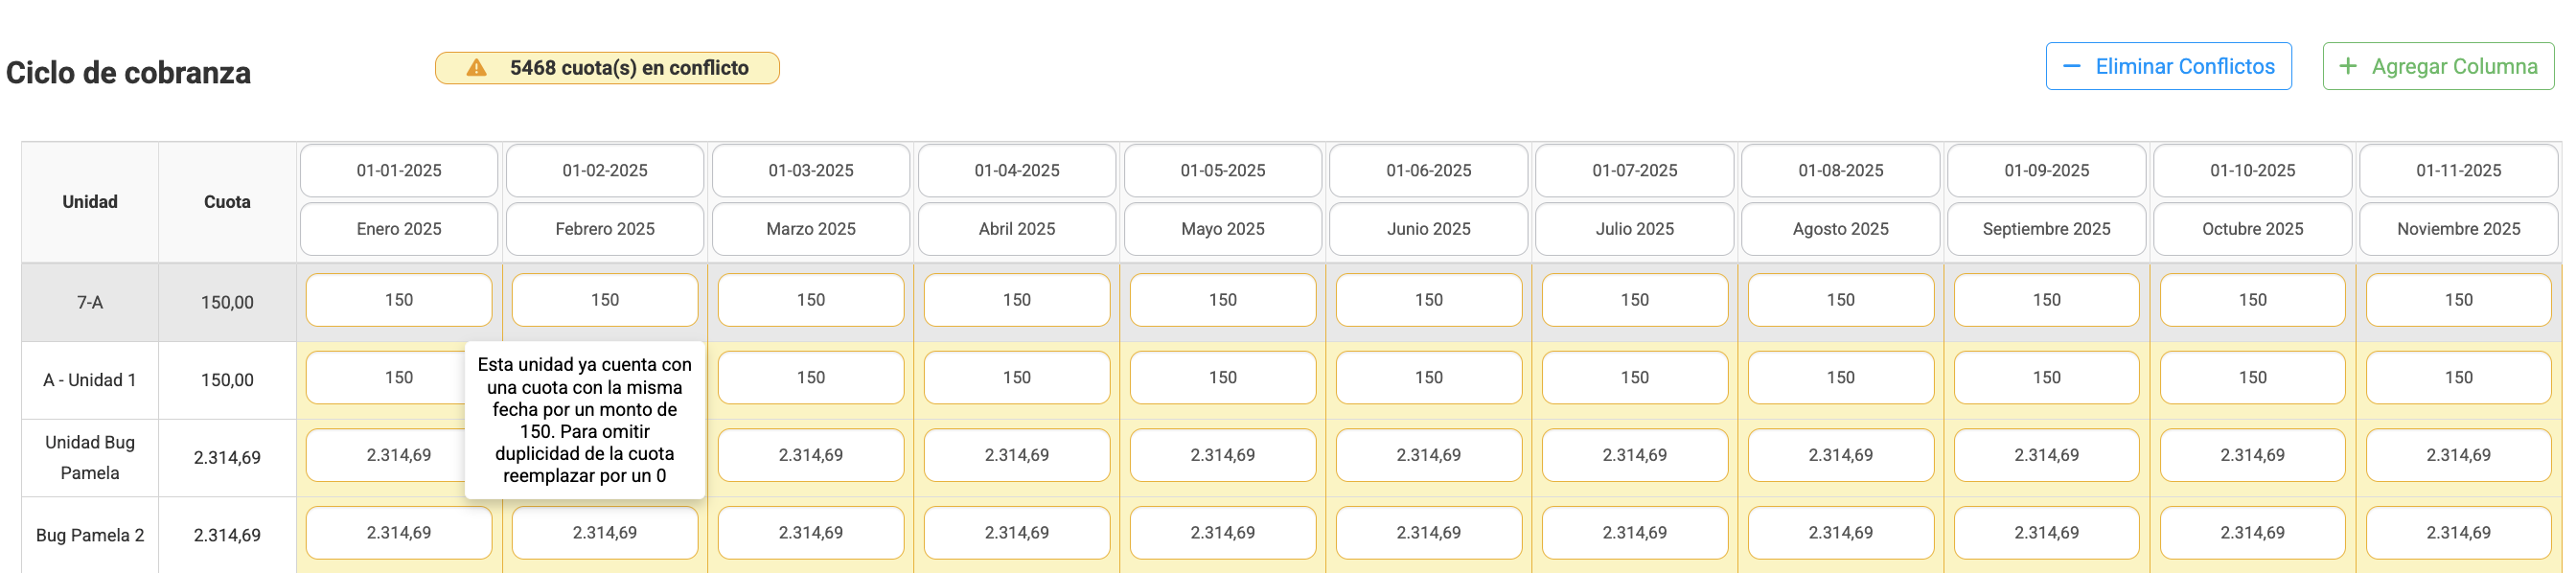Image resolution: width=2576 pixels, height=573 pixels.
Task: Edit the 01-02-2025 date field
Action: coord(605,171)
